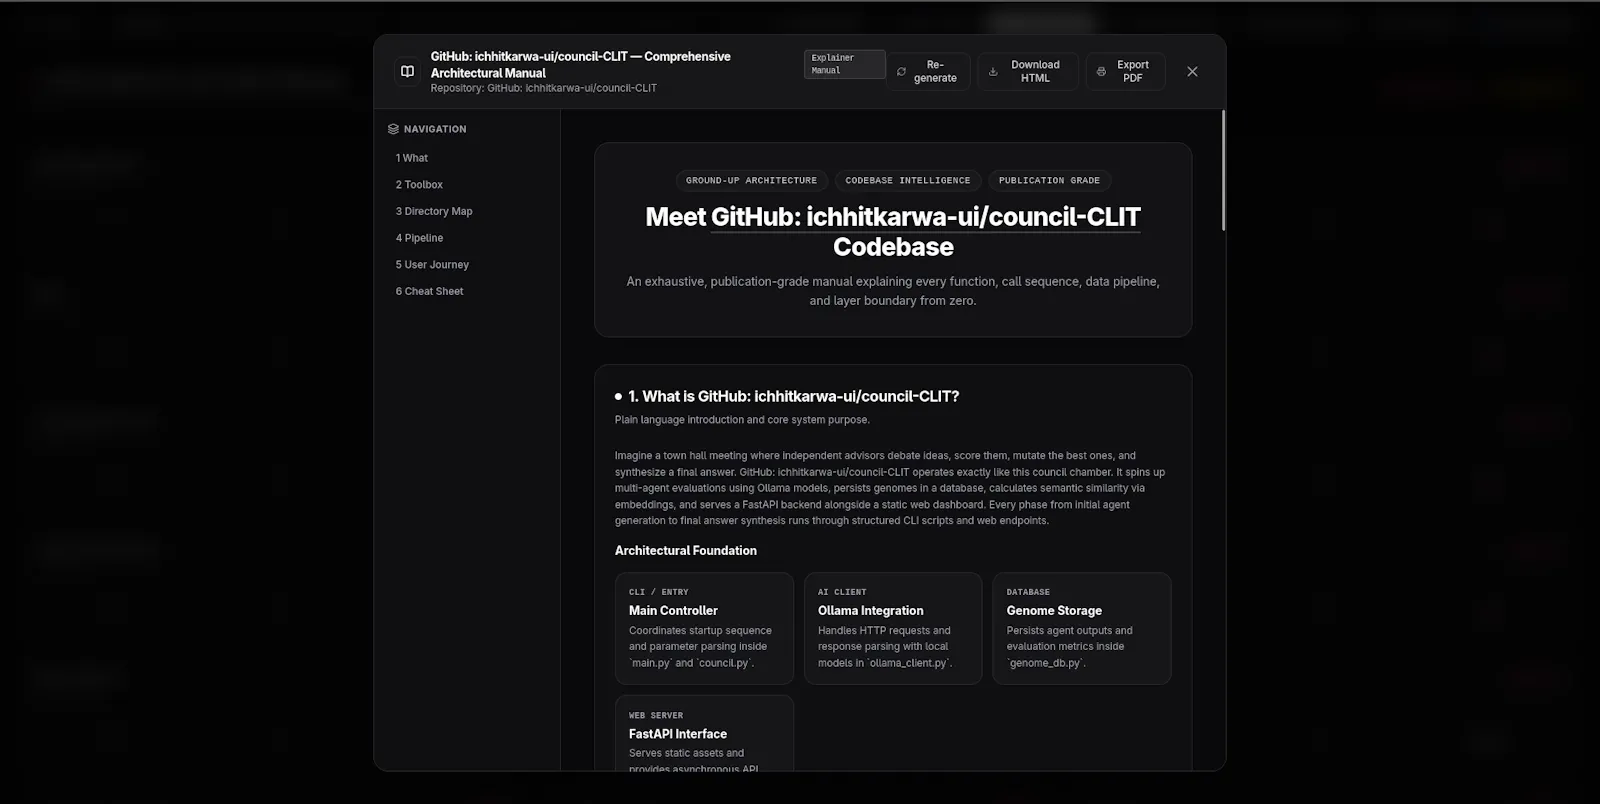1600x804 pixels.
Task: Open the Explainer Manual selector
Action: tap(844, 64)
